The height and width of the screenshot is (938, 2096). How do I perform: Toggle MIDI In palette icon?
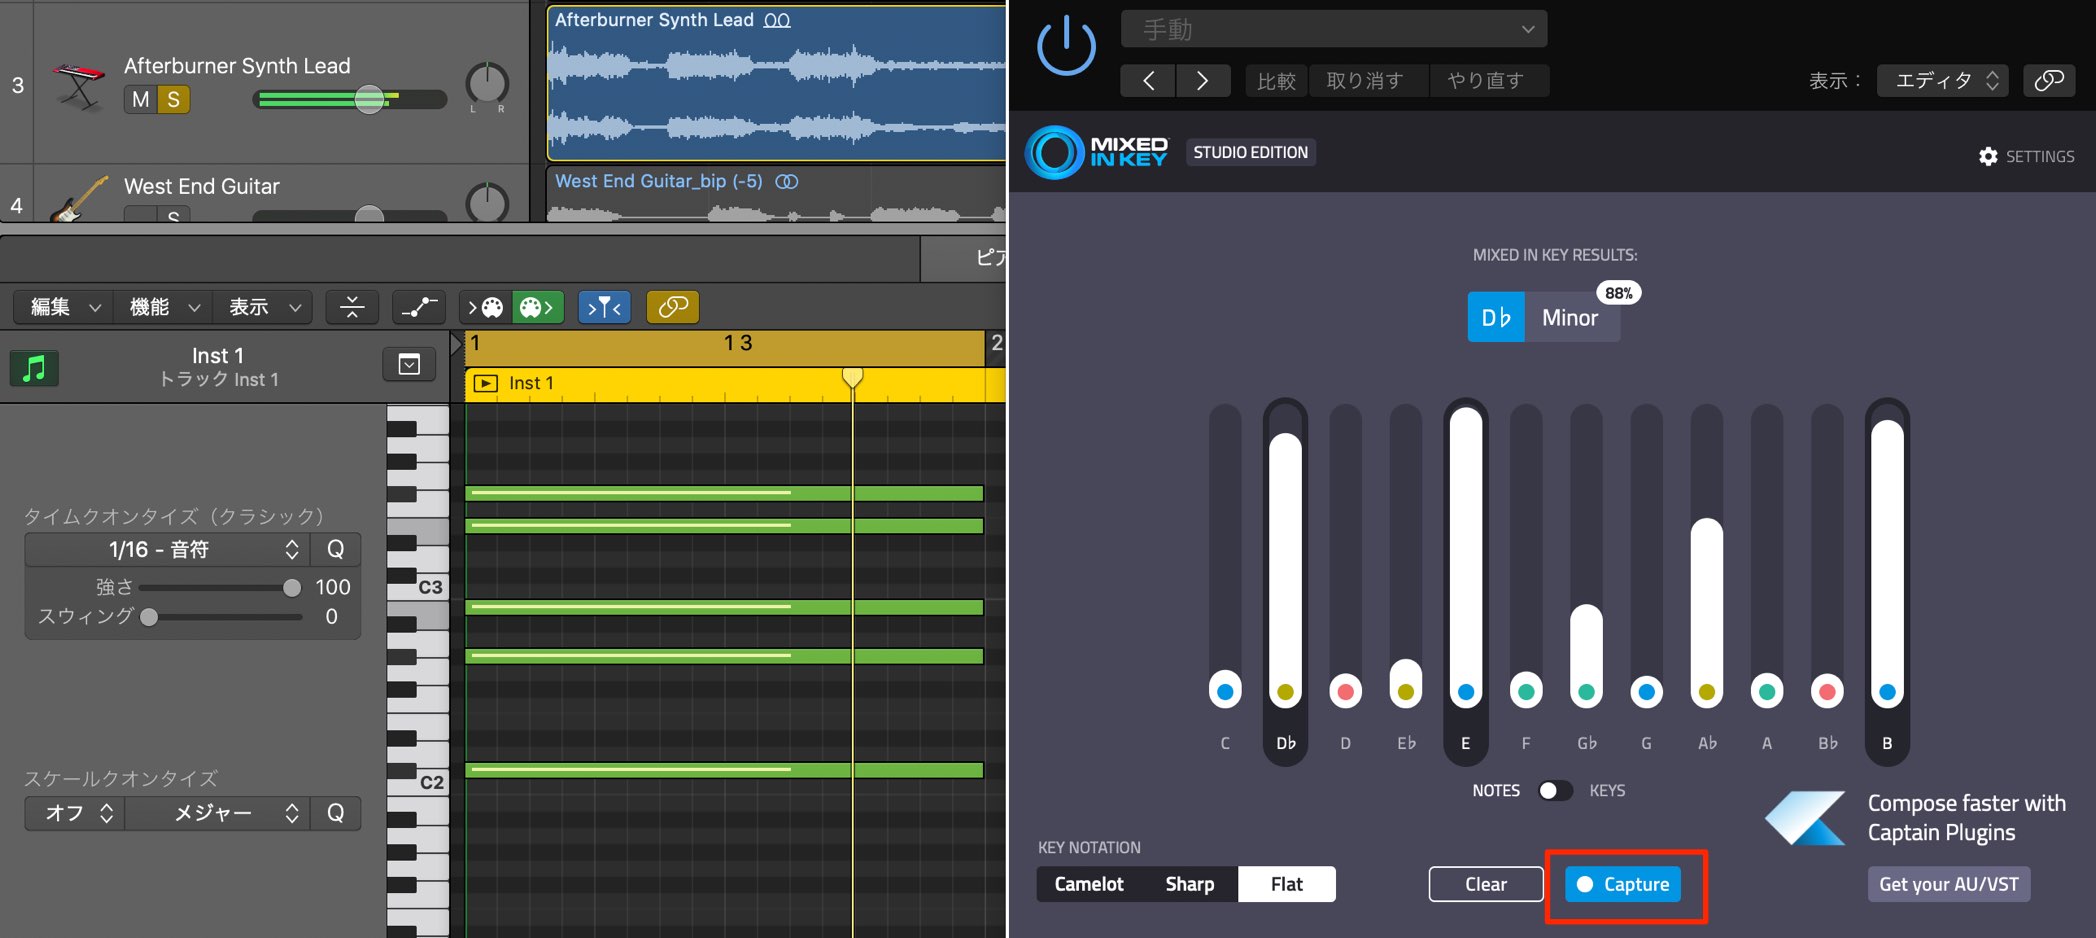point(486,307)
